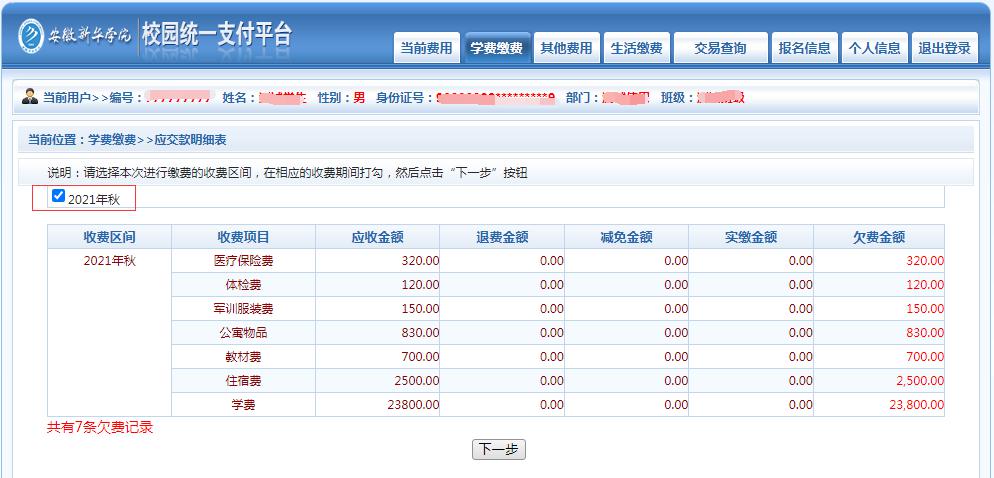This screenshot has height=478, width=994.
Task: Select the 住宿费 fee item cell
Action: (x=243, y=380)
